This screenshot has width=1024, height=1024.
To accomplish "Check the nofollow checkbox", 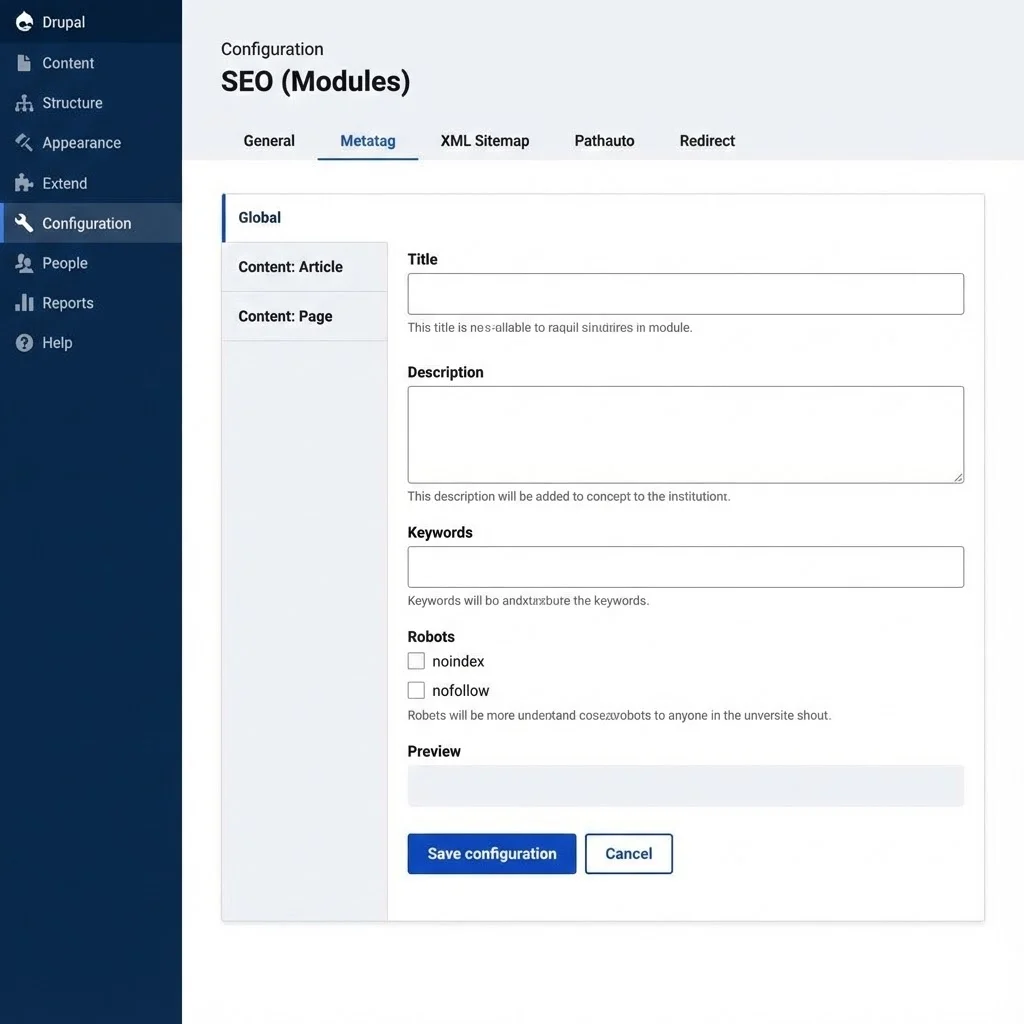I will click(416, 689).
